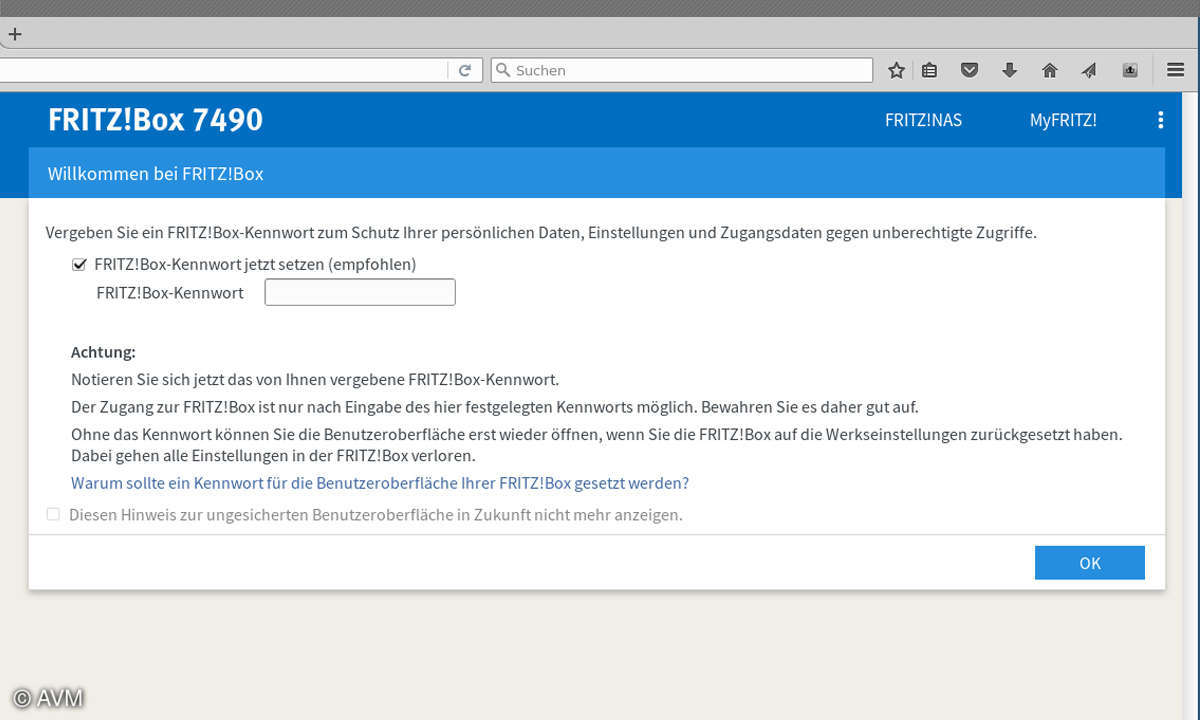Bookmark this page with the star icon
Viewport: 1200px width, 720px height.
pos(897,70)
